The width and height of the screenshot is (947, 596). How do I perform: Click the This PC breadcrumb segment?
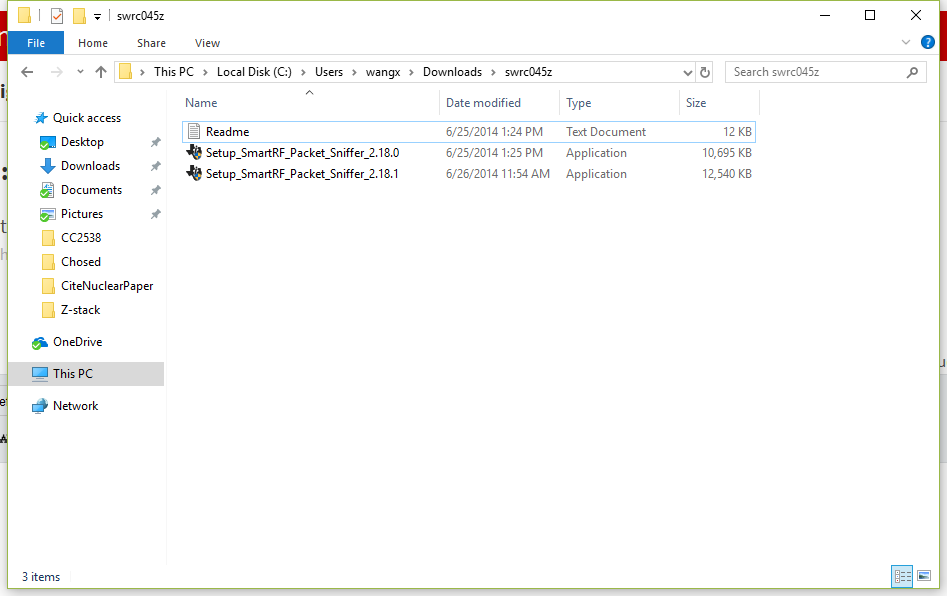173,72
